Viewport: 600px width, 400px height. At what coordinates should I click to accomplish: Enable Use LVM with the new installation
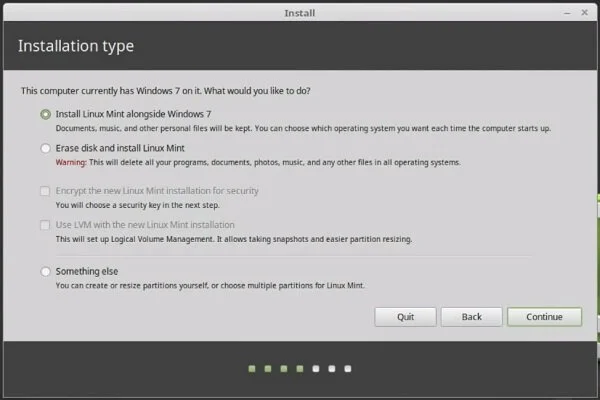point(45,225)
